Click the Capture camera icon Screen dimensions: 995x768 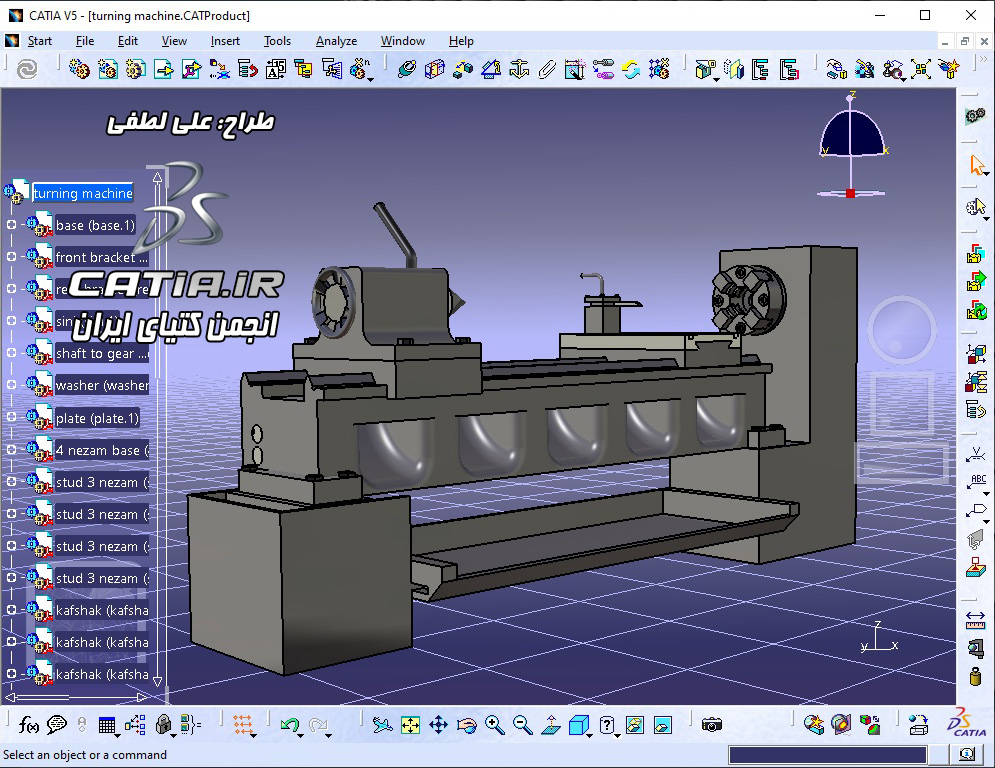pyautogui.click(x=712, y=724)
